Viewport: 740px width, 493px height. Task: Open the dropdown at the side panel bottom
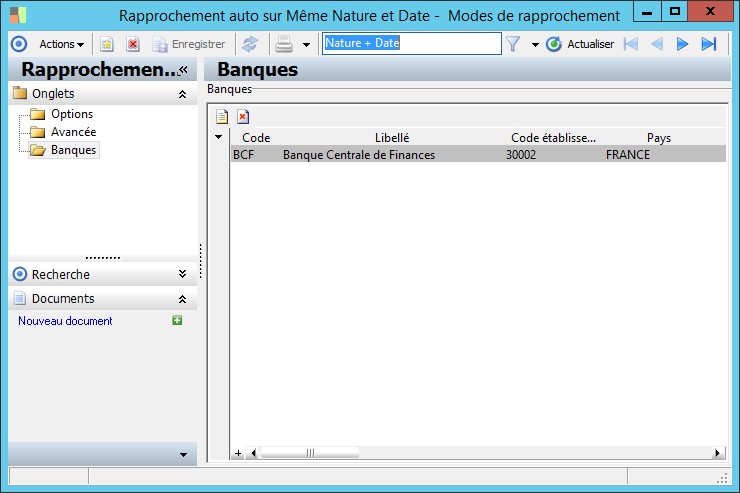(x=184, y=455)
